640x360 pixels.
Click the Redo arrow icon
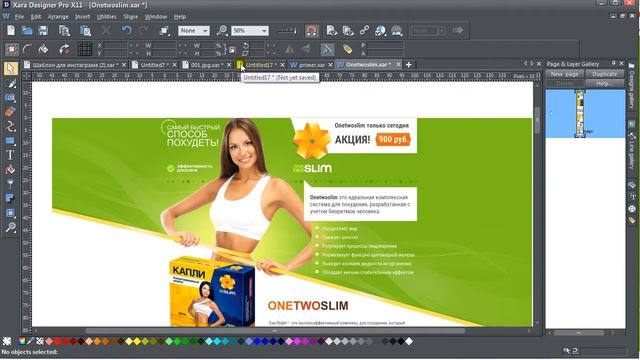pos(143,31)
